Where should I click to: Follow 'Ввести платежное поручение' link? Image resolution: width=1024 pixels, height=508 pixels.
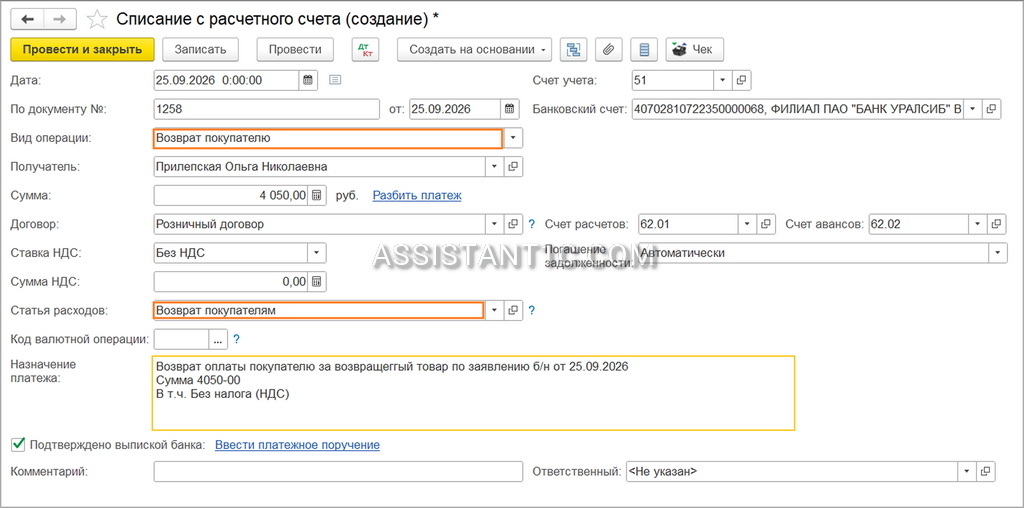coord(297,445)
